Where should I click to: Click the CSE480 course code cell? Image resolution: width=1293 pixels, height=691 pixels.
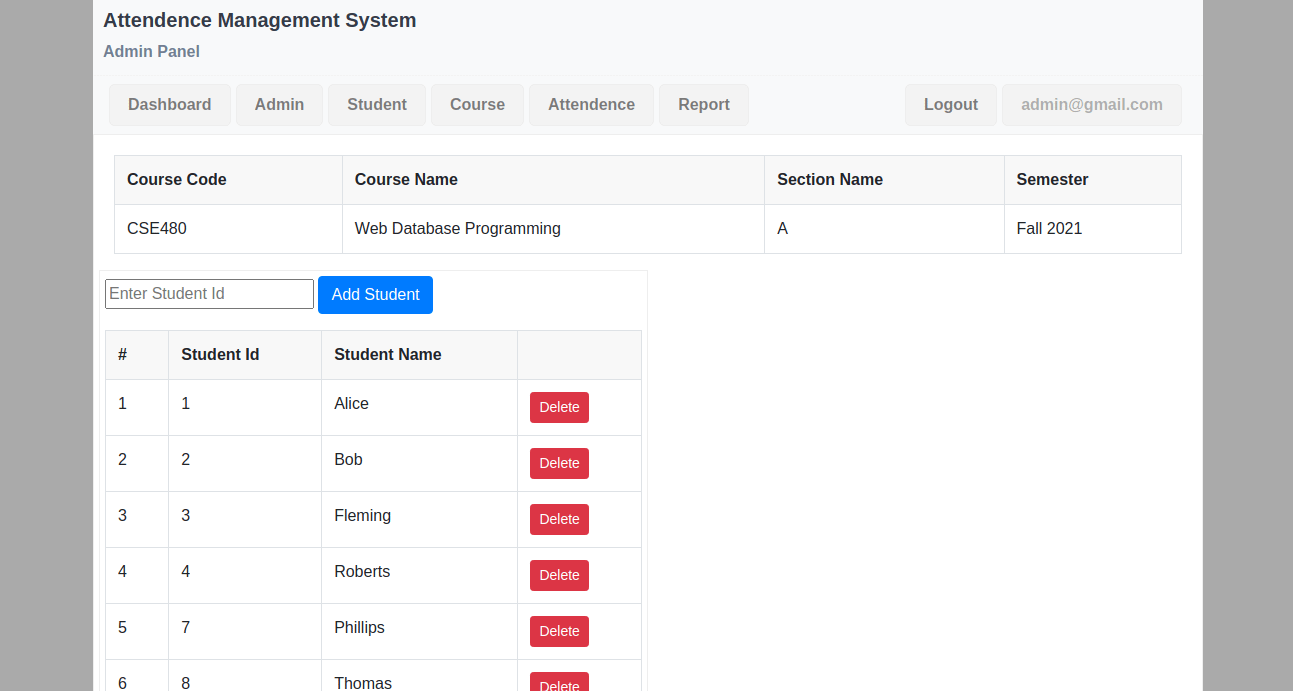[157, 229]
